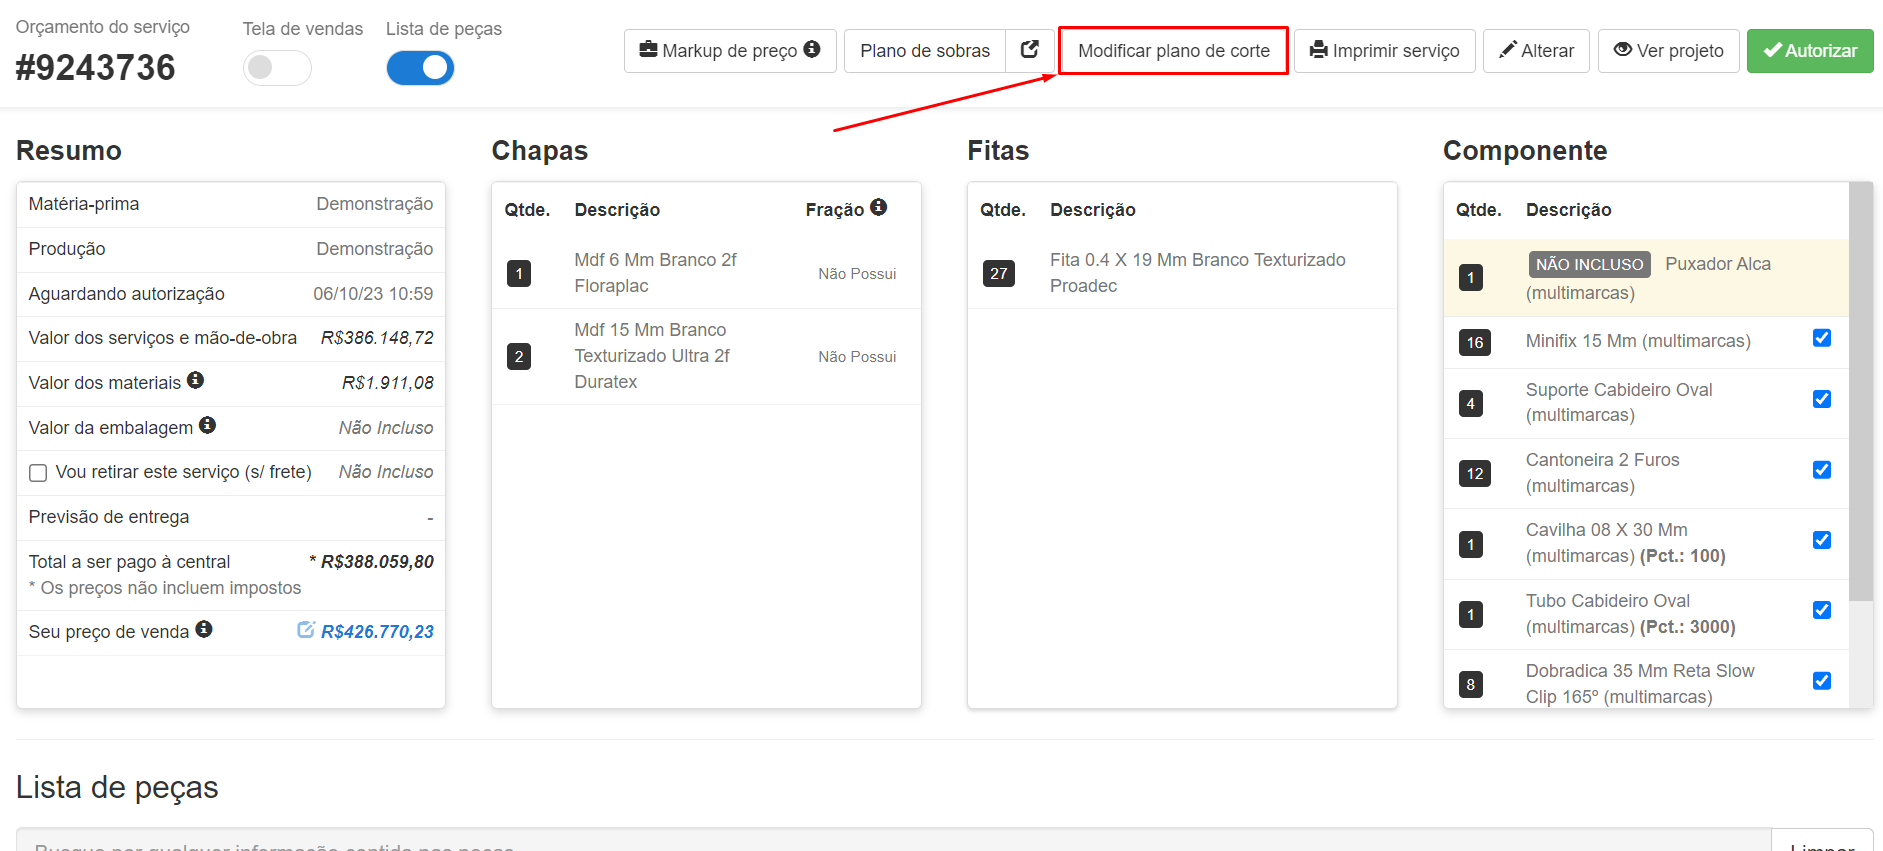Image resolution: width=1883 pixels, height=851 pixels.
Task: Uncheck the Cantoneira 2 Furos component
Action: click(1821, 470)
